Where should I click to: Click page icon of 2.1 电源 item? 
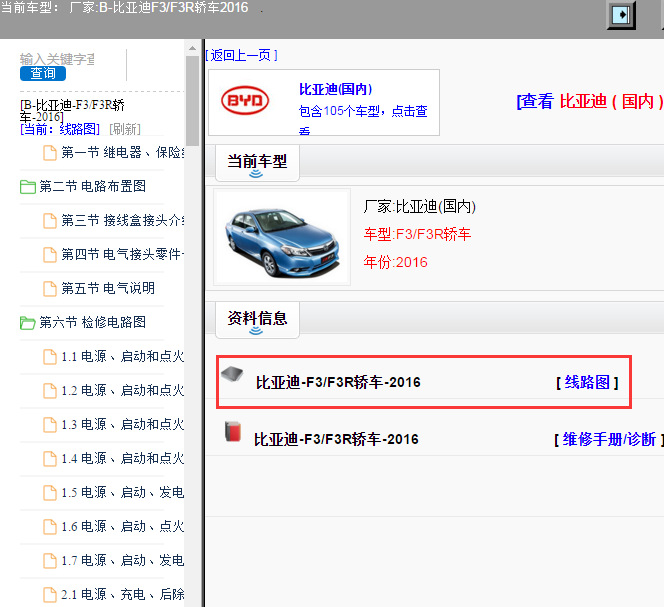click(x=50, y=595)
